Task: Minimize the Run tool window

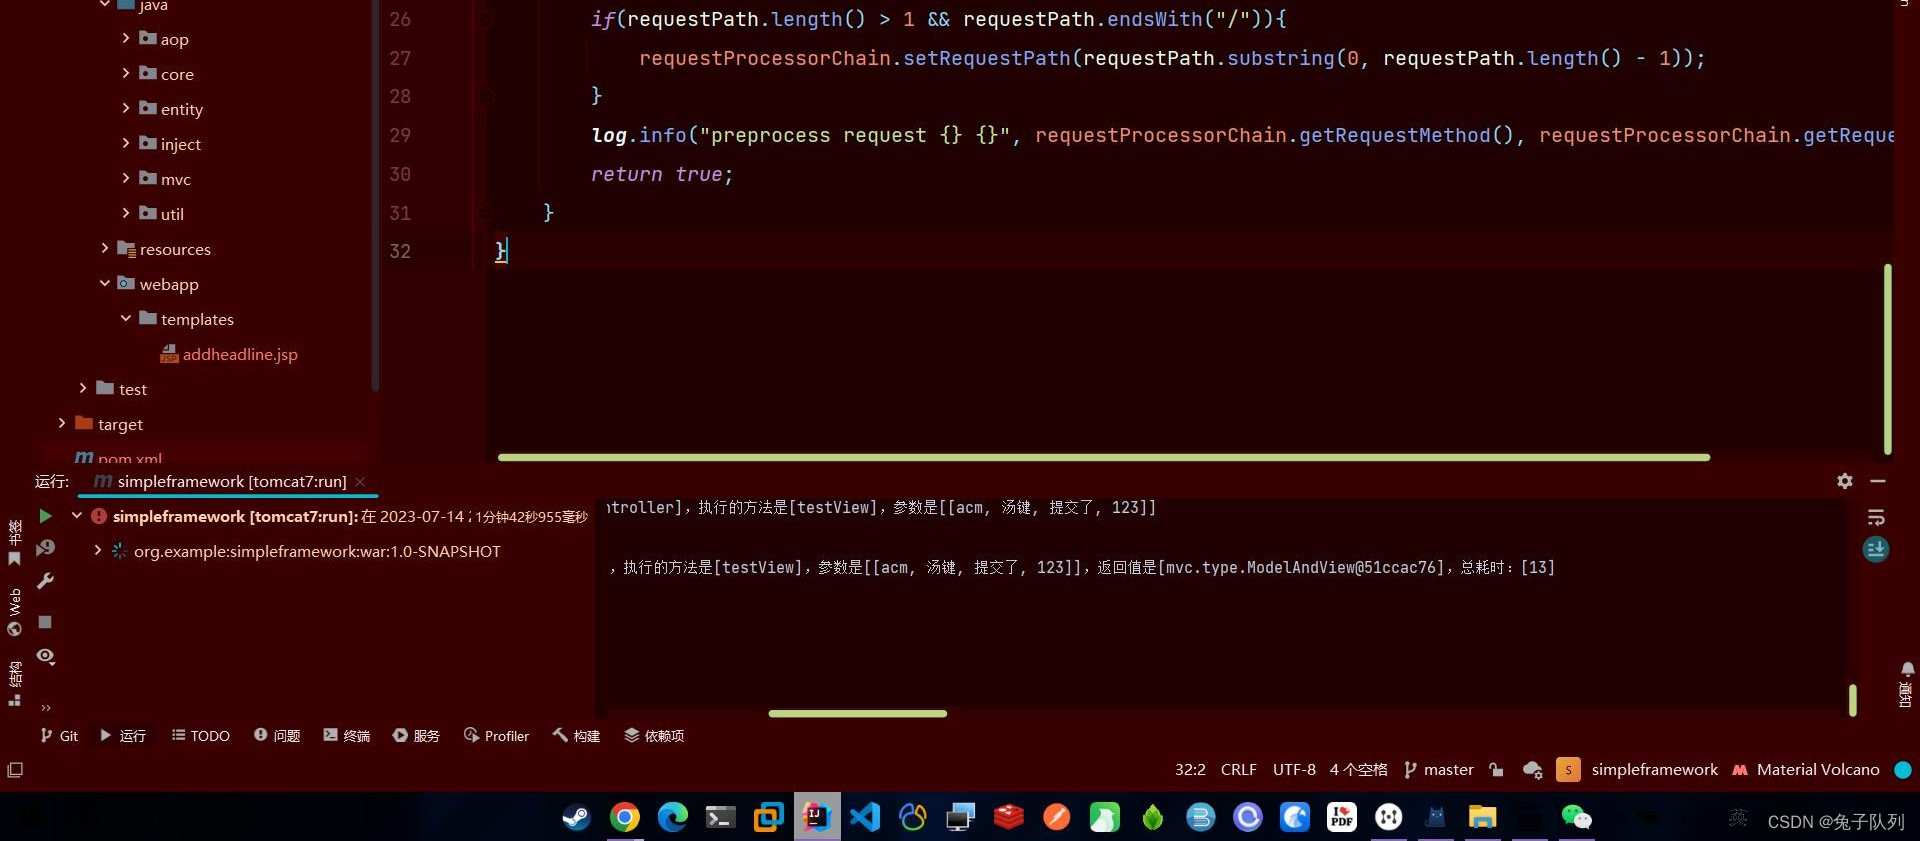Action: click(x=1878, y=481)
